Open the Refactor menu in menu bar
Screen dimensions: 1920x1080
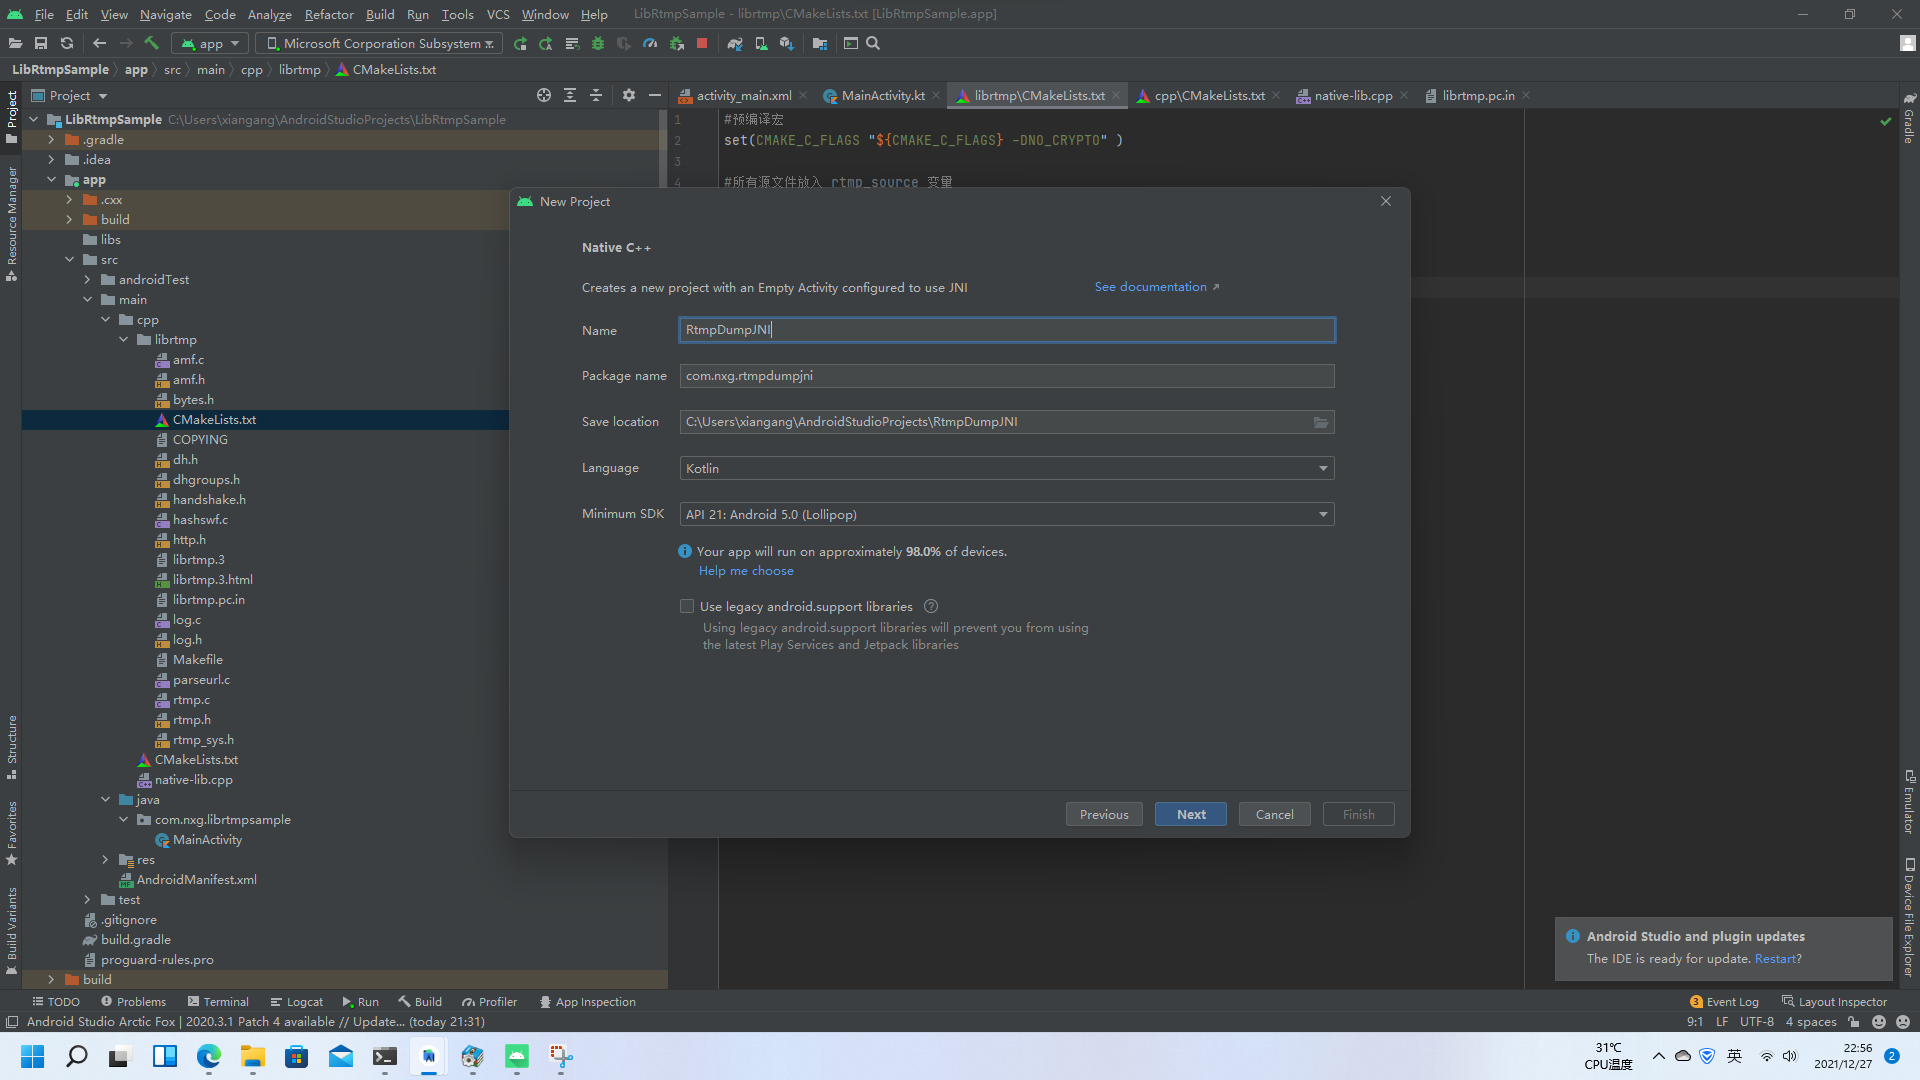(327, 13)
